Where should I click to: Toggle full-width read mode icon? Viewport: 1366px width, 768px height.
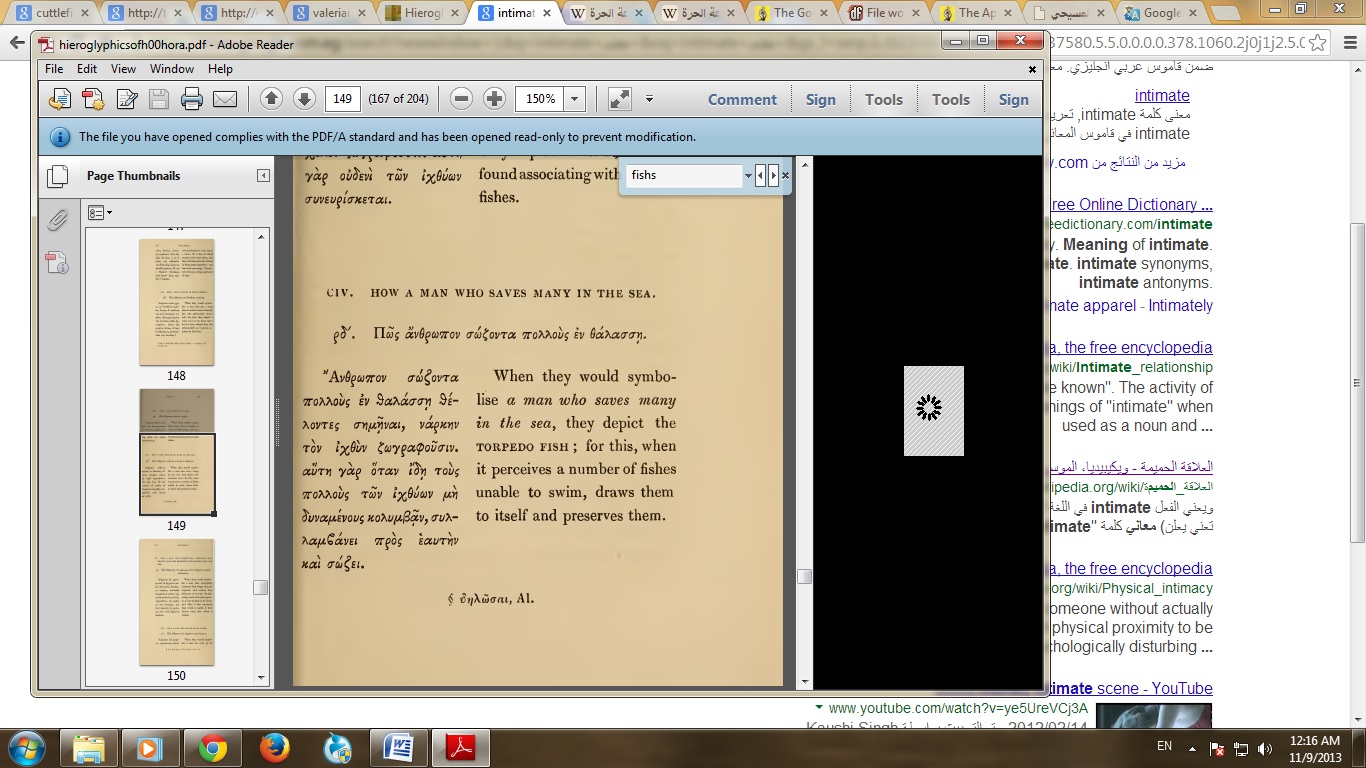point(620,99)
